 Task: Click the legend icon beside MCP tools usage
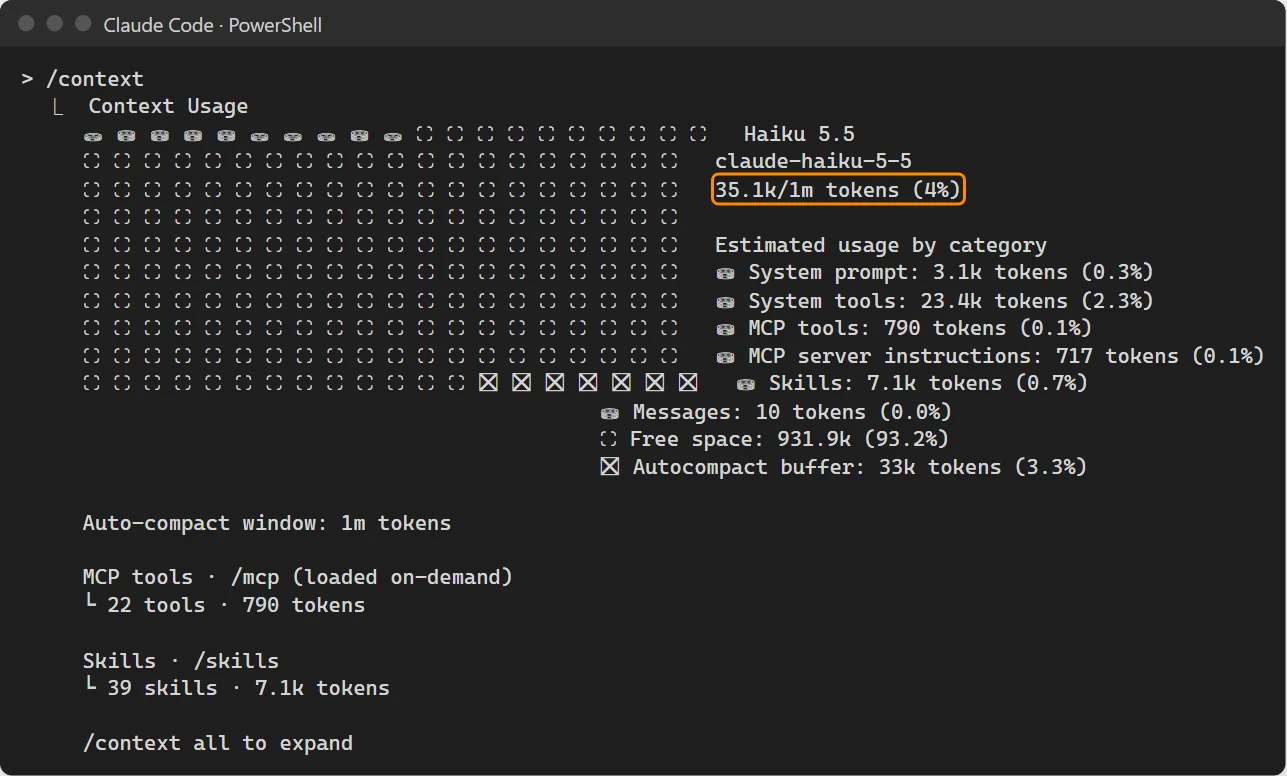point(725,329)
